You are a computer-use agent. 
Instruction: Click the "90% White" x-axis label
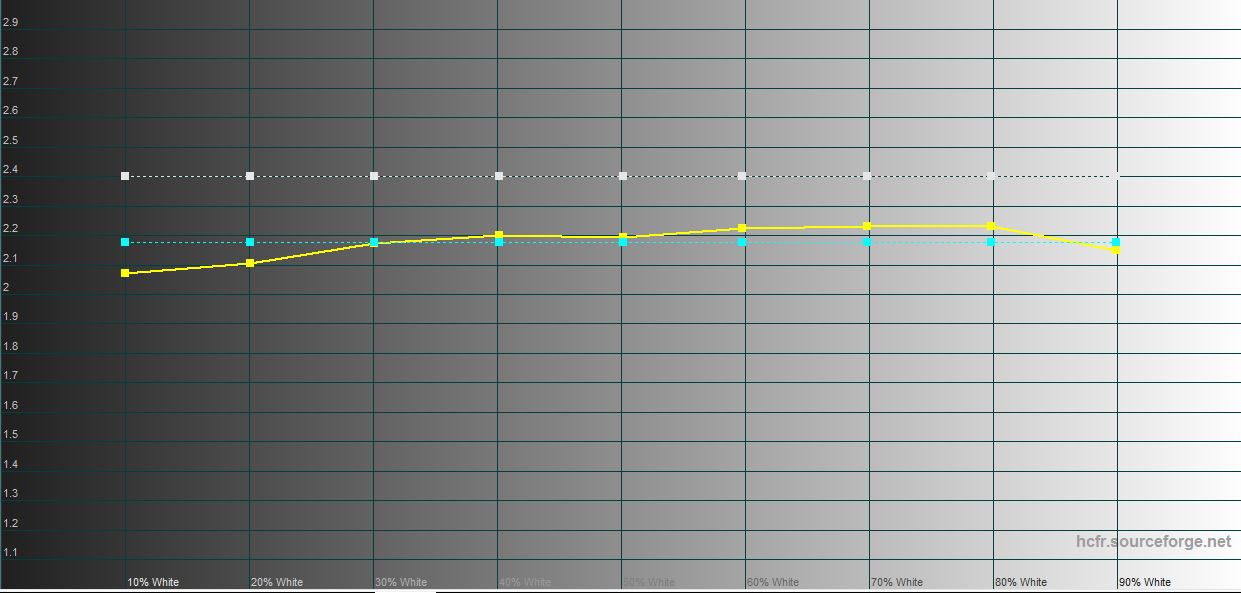click(x=1145, y=582)
